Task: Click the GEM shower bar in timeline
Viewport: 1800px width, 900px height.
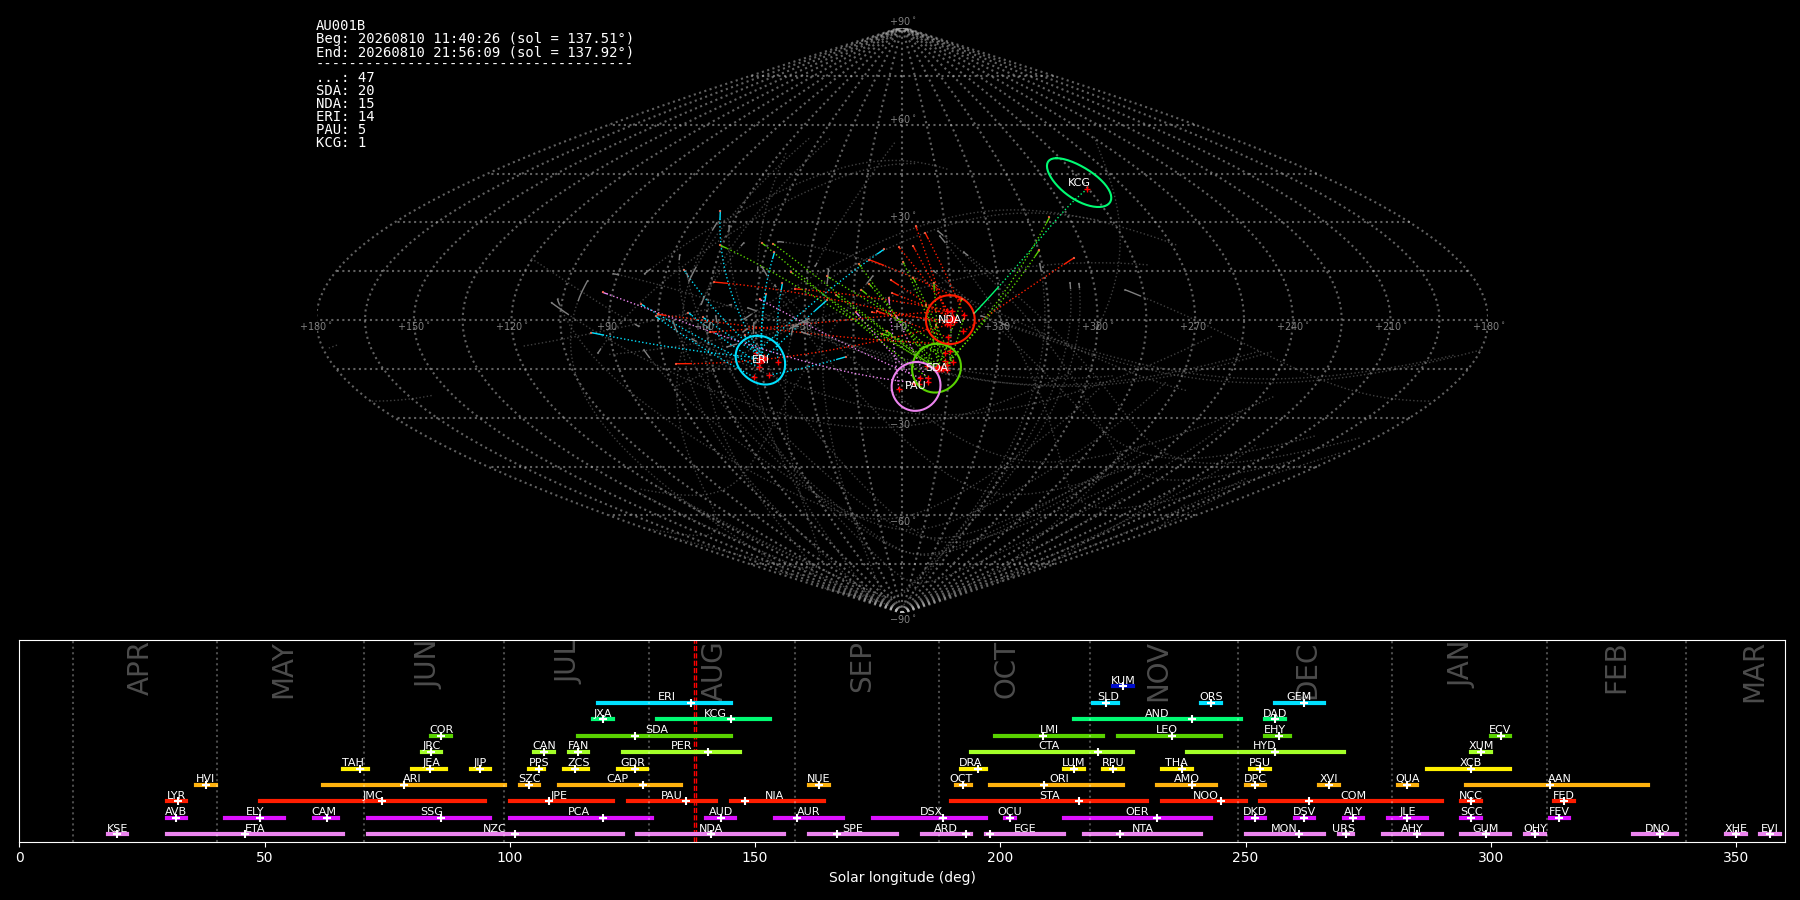Action: [1299, 703]
